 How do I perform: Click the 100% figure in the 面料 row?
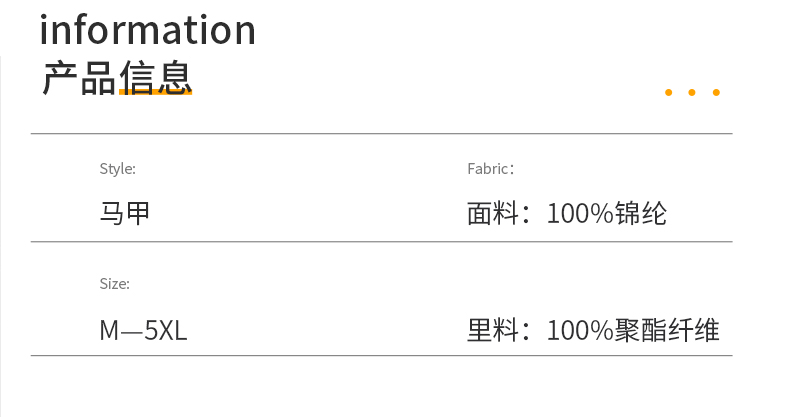(580, 214)
